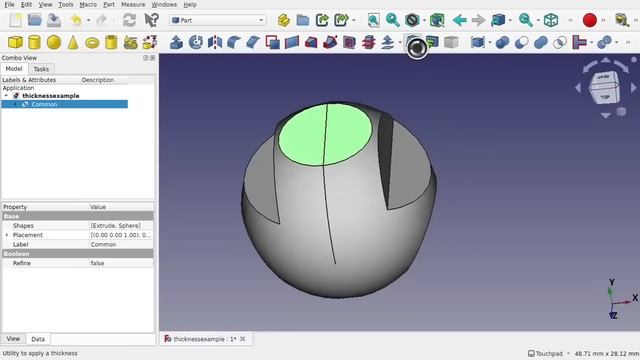Viewport: 640px width, 360px height.
Task: Expand the Placement property row
Action: (7, 235)
